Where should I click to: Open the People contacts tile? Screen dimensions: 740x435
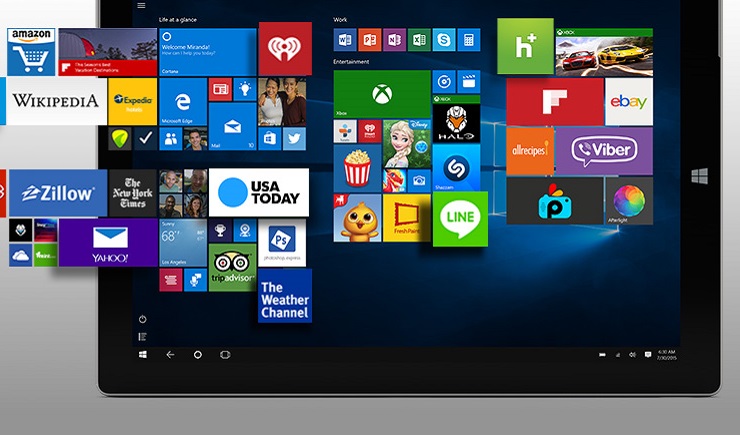171,139
